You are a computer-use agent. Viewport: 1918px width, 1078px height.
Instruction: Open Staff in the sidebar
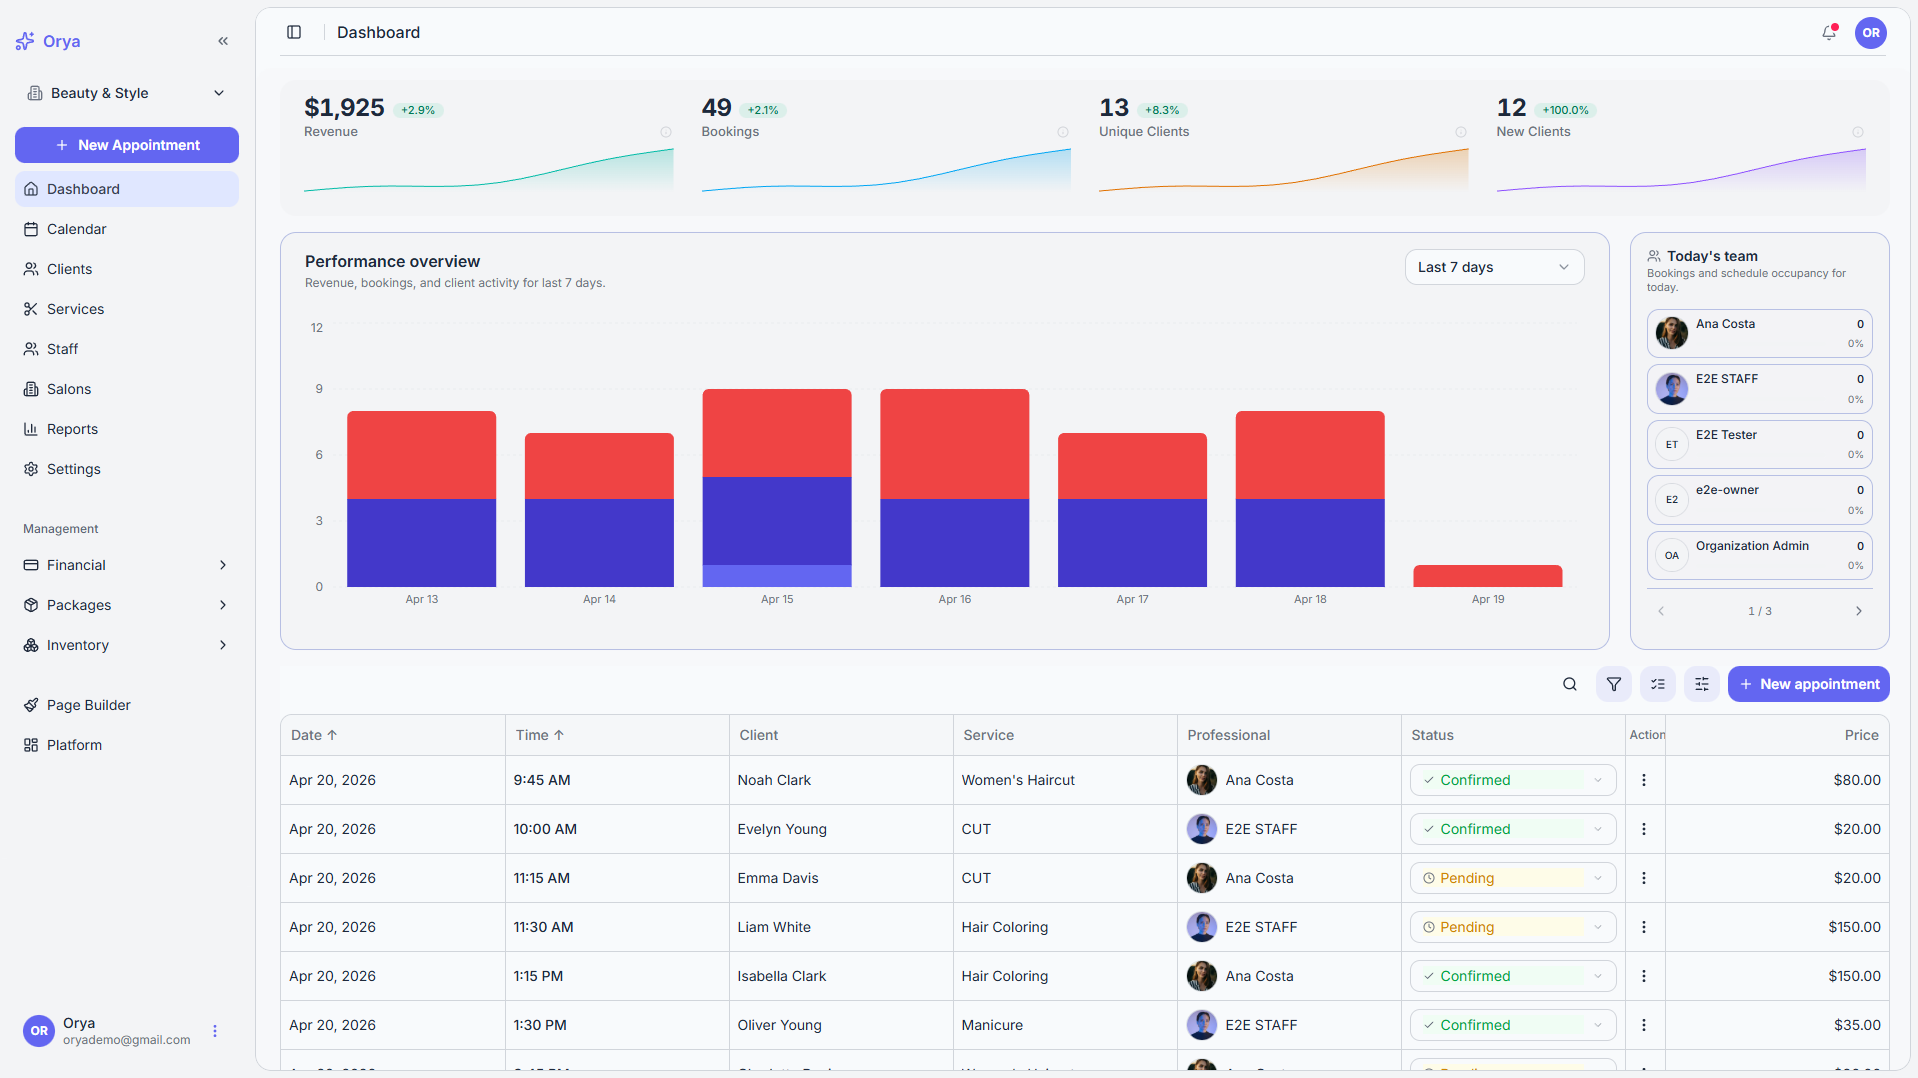(127, 349)
